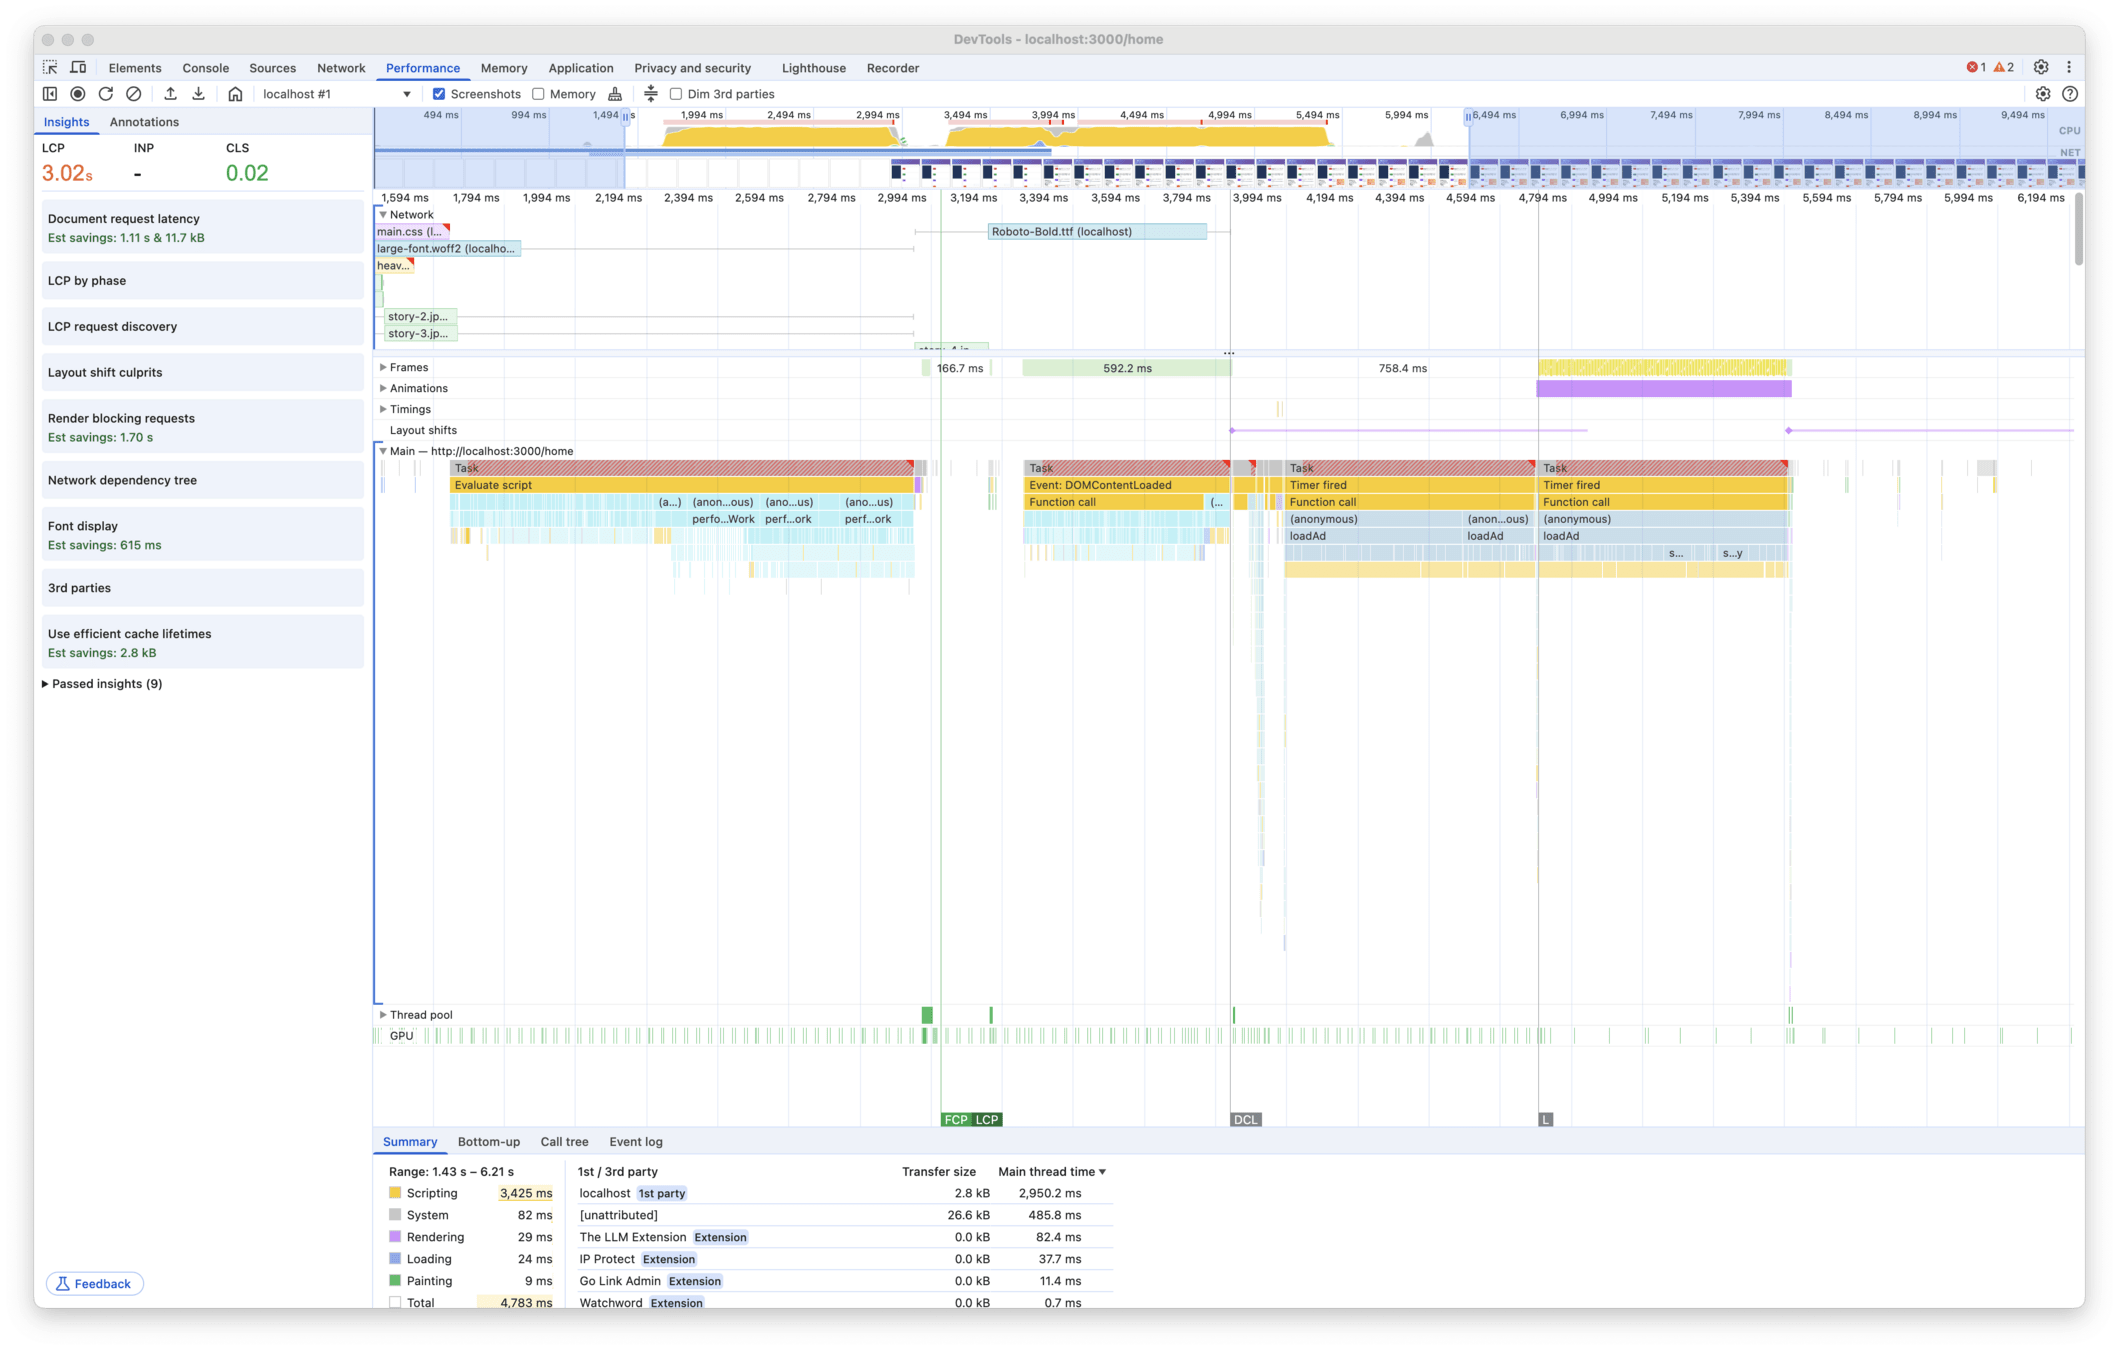Switch to the Lighthouse panel tab
2119x1350 pixels.
813,68
